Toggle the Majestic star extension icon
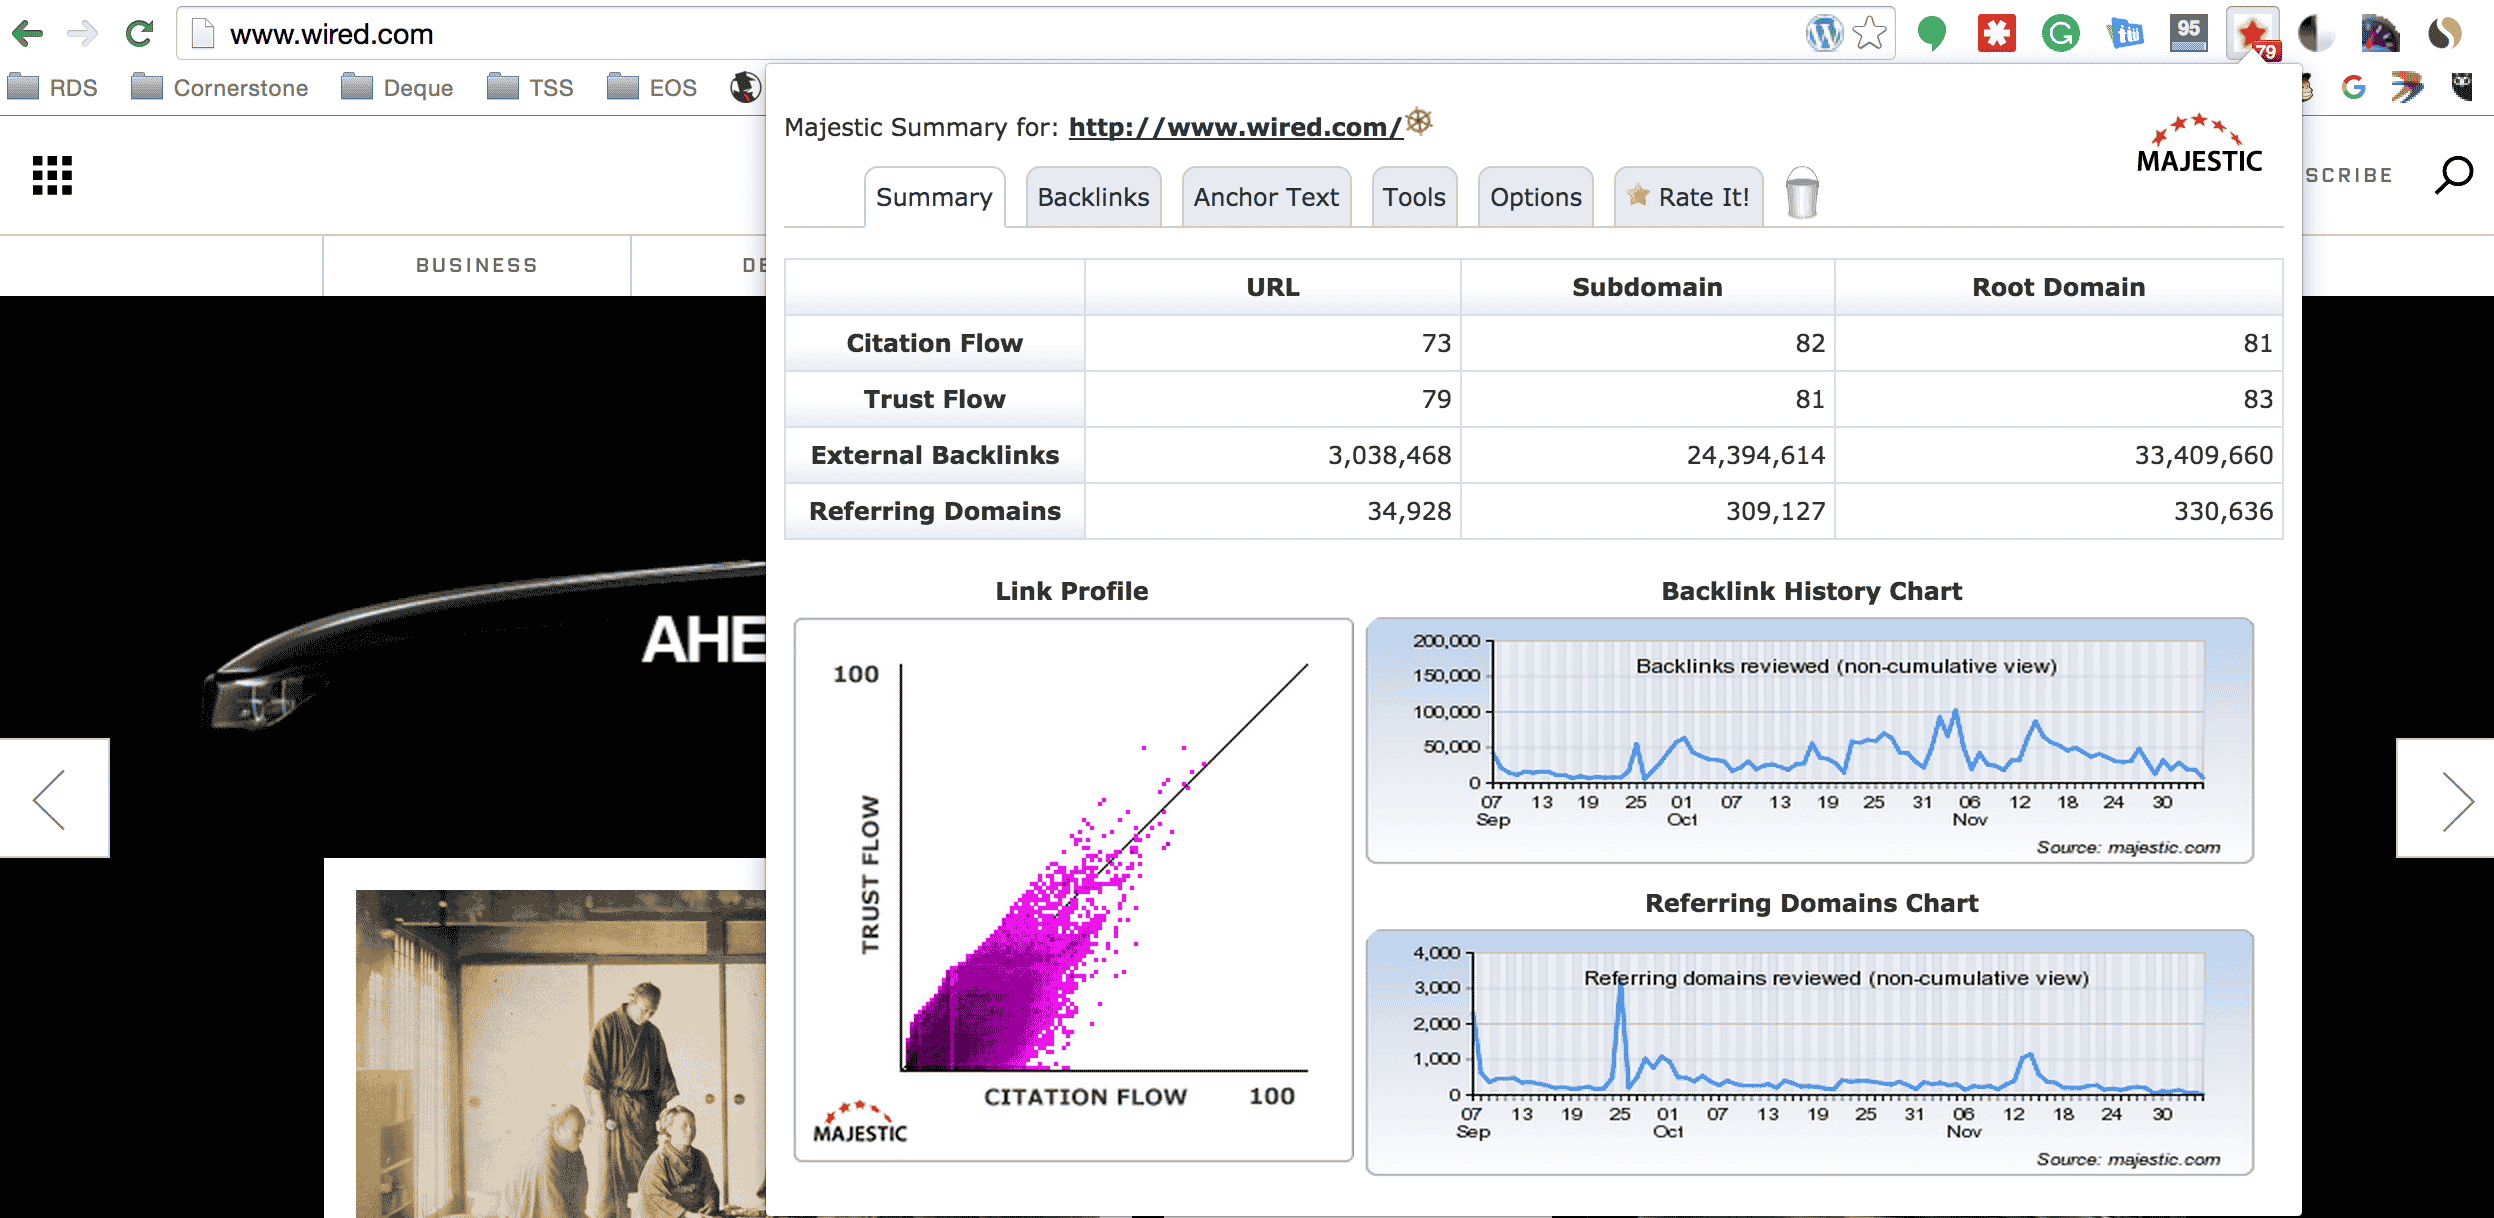 [x=2253, y=35]
